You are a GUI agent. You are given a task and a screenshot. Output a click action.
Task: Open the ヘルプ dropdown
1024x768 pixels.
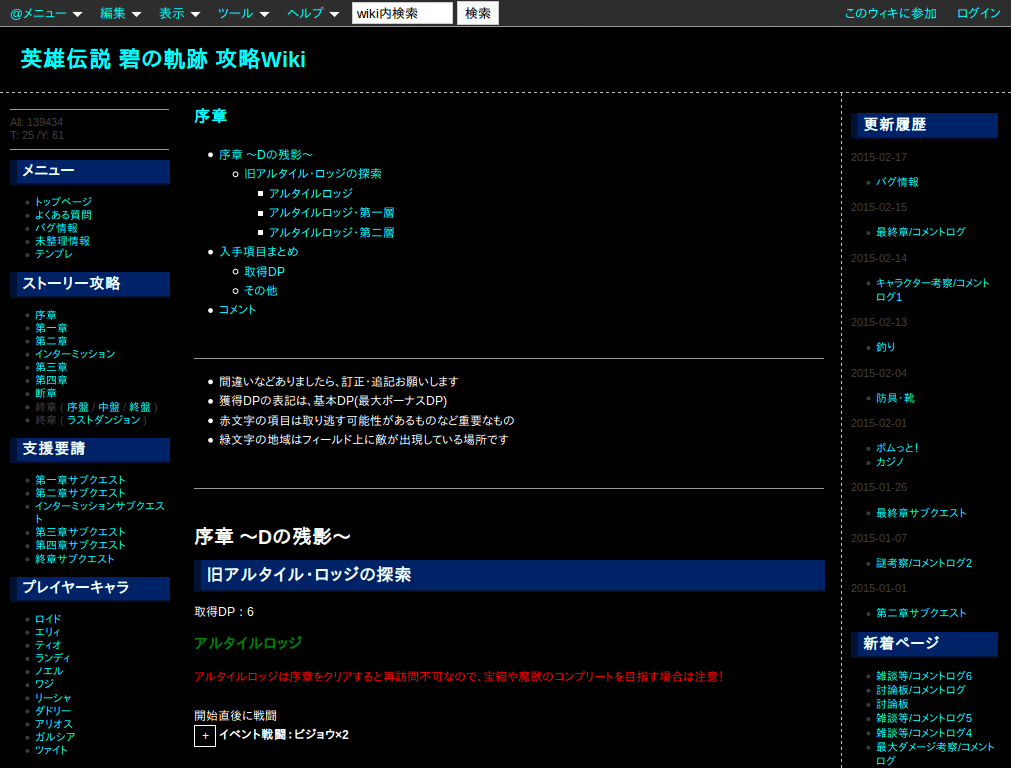click(306, 13)
